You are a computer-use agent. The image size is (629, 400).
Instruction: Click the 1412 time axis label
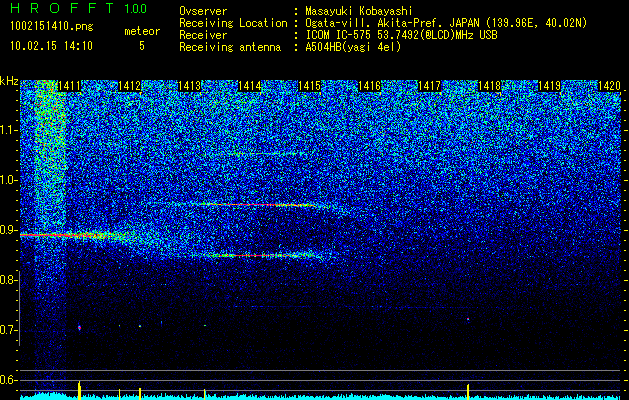click(x=130, y=86)
